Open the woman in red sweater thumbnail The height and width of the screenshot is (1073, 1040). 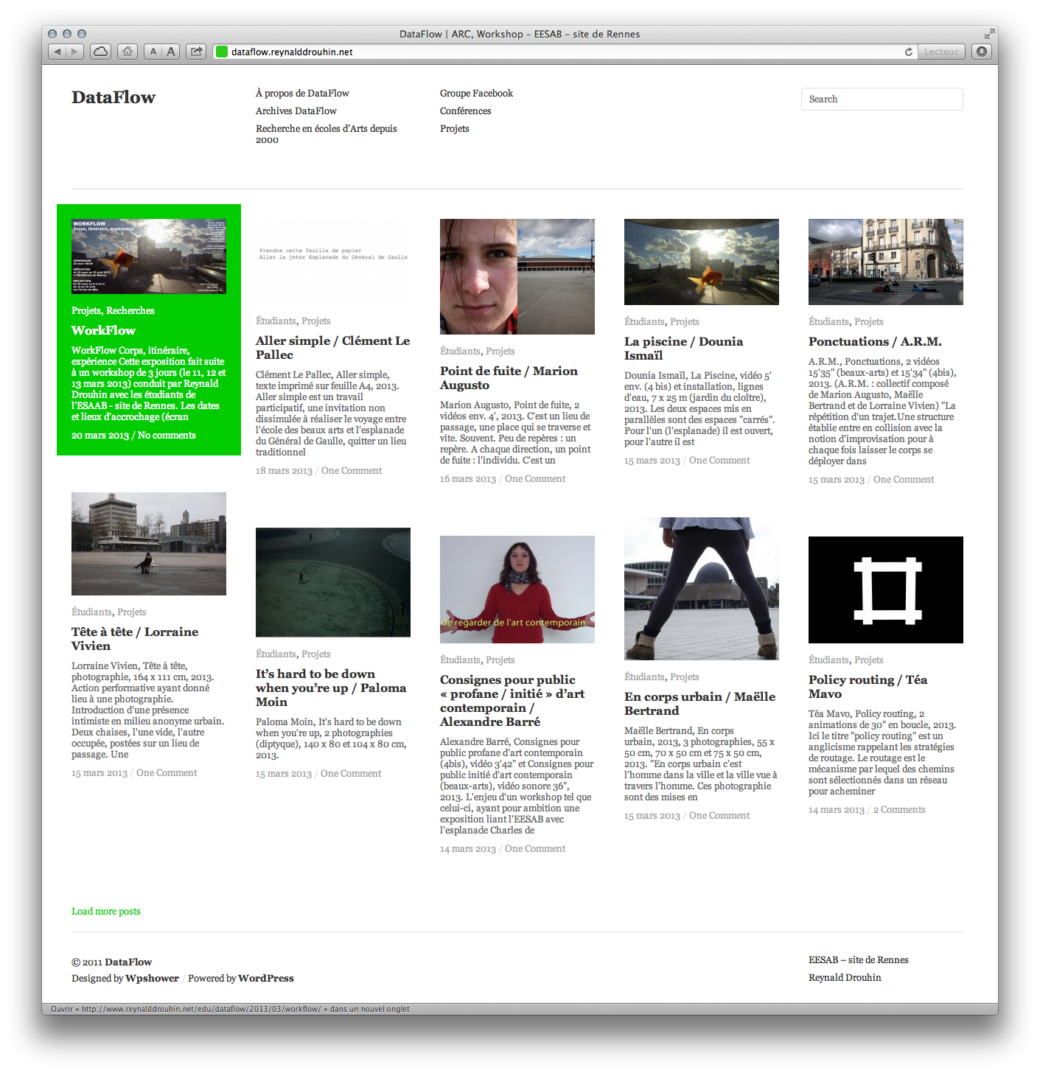tap(517, 589)
